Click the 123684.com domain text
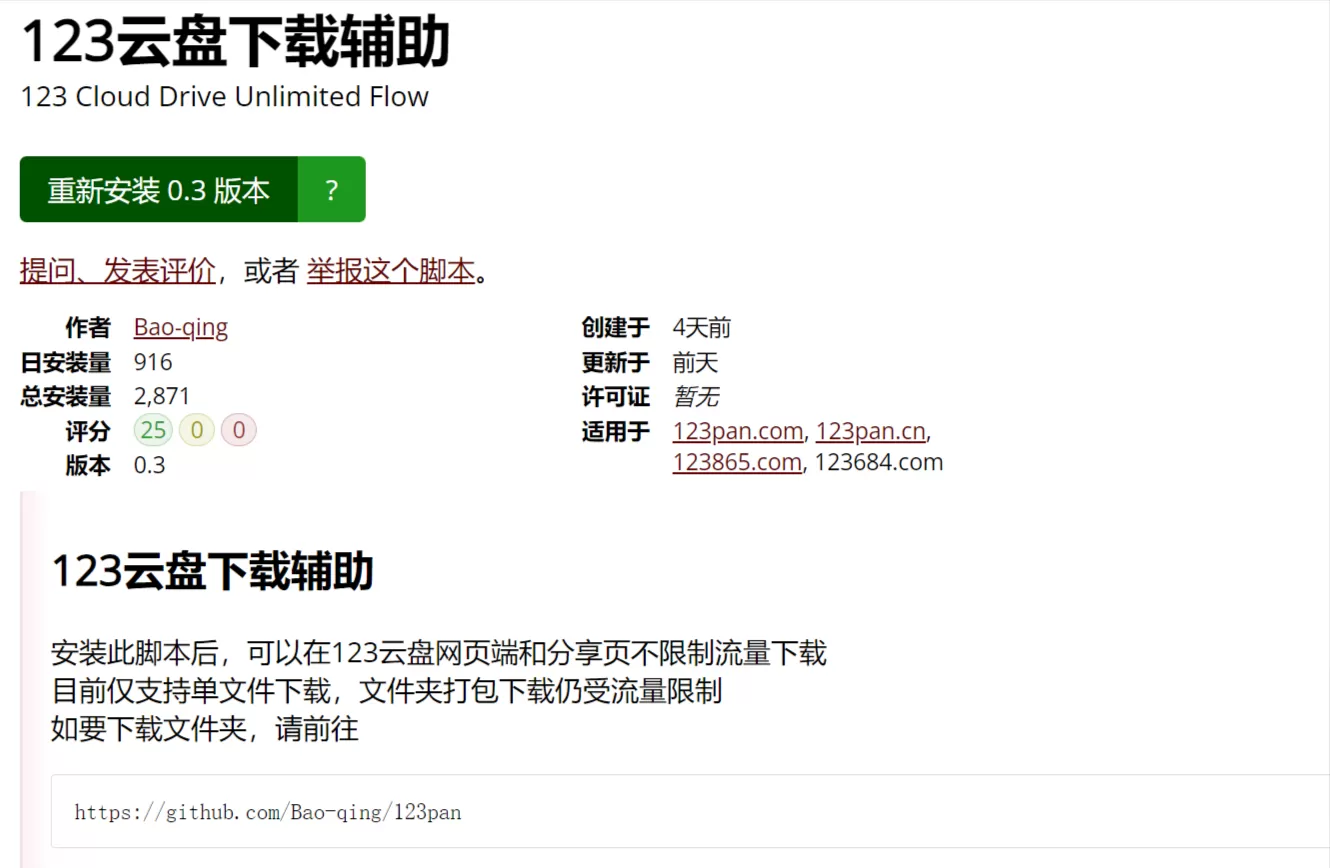Viewport: 1330px width, 868px height. tap(879, 462)
